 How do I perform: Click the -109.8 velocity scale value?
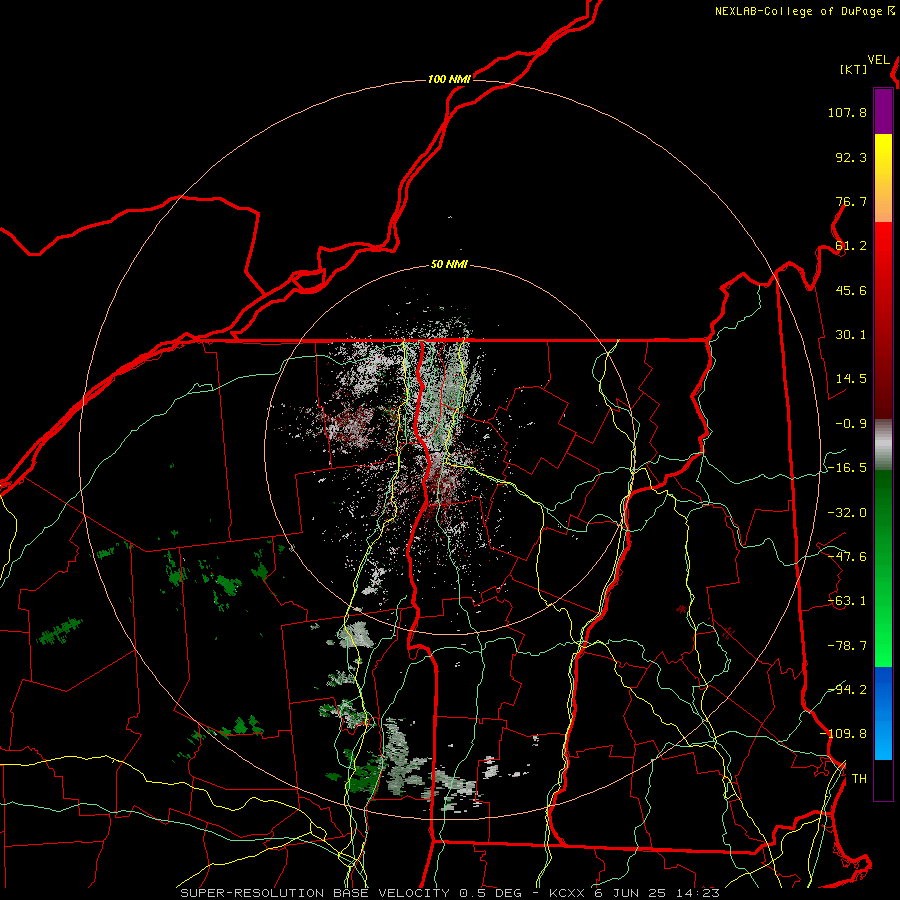point(843,734)
